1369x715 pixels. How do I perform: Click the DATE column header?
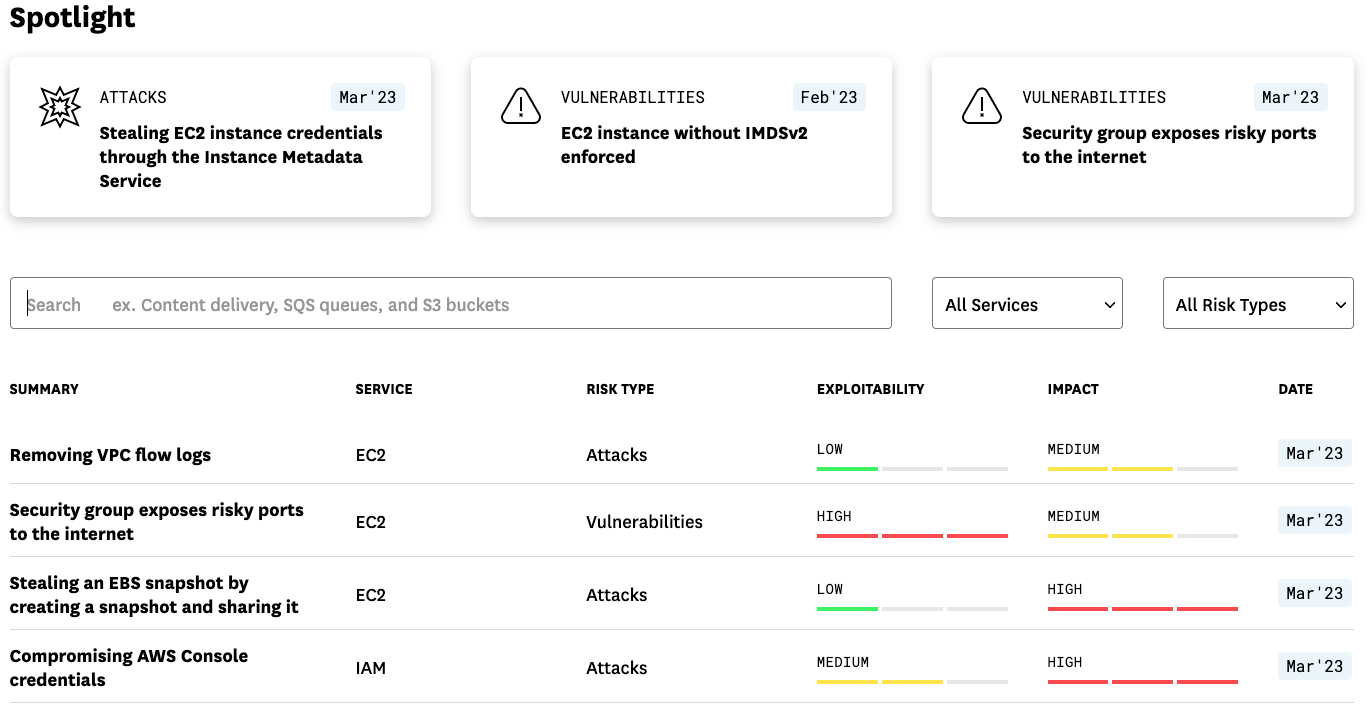coord(1295,389)
